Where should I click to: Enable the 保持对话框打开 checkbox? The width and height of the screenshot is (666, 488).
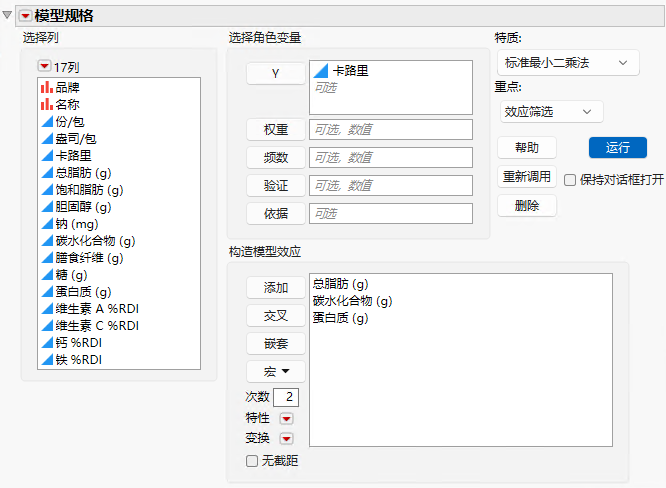click(570, 180)
